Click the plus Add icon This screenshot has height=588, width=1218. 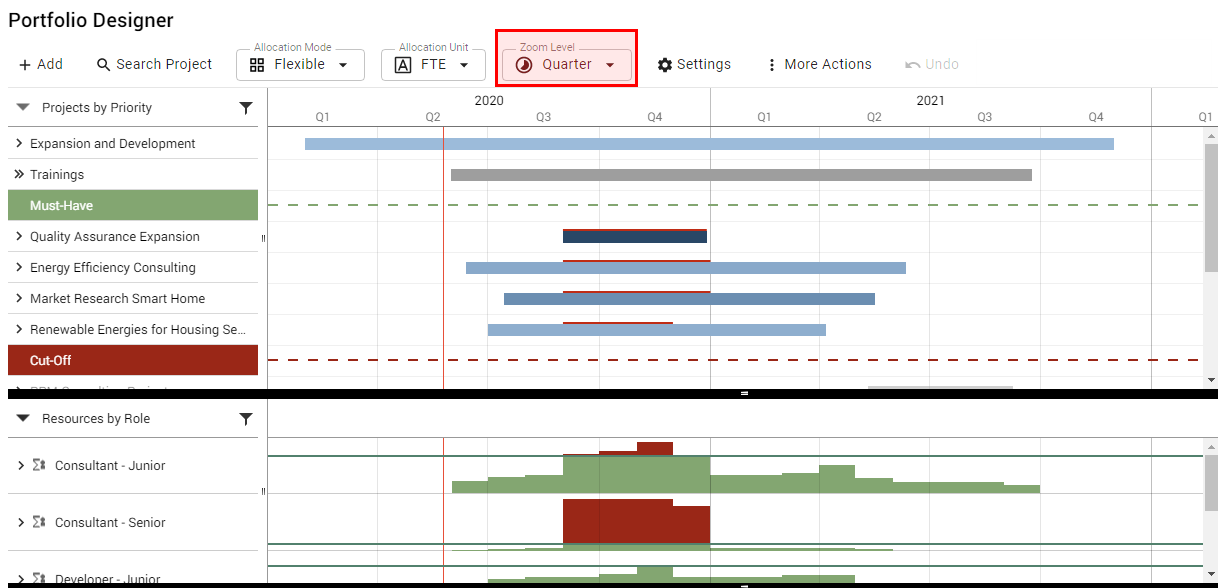tap(25, 65)
